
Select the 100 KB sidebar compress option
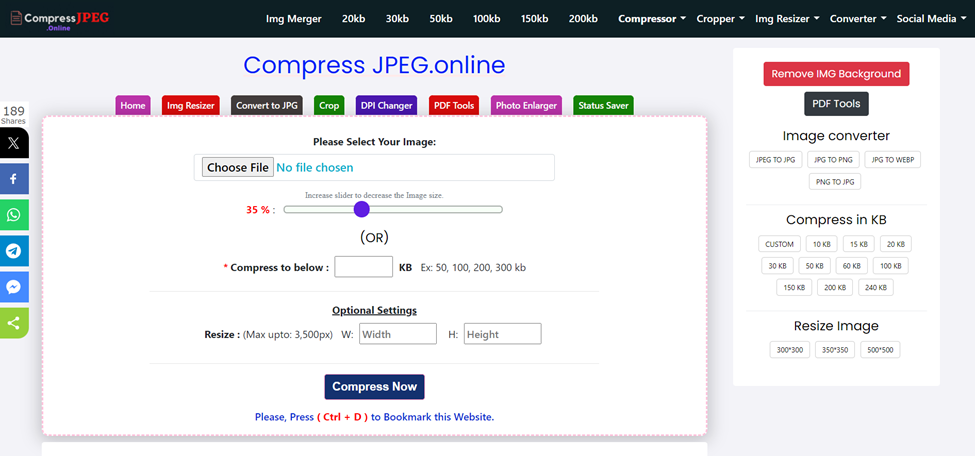890,266
